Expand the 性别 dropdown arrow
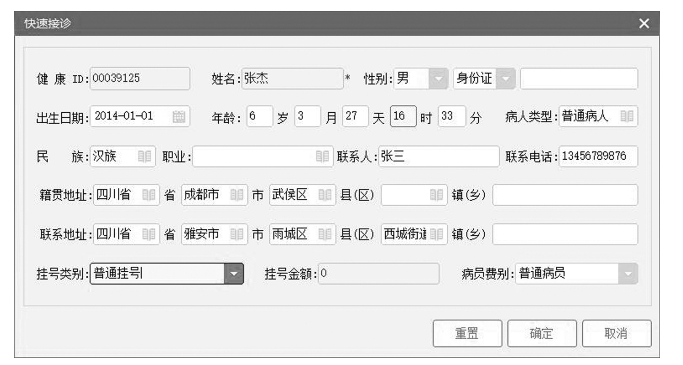This screenshot has height=365, width=683. 438,79
